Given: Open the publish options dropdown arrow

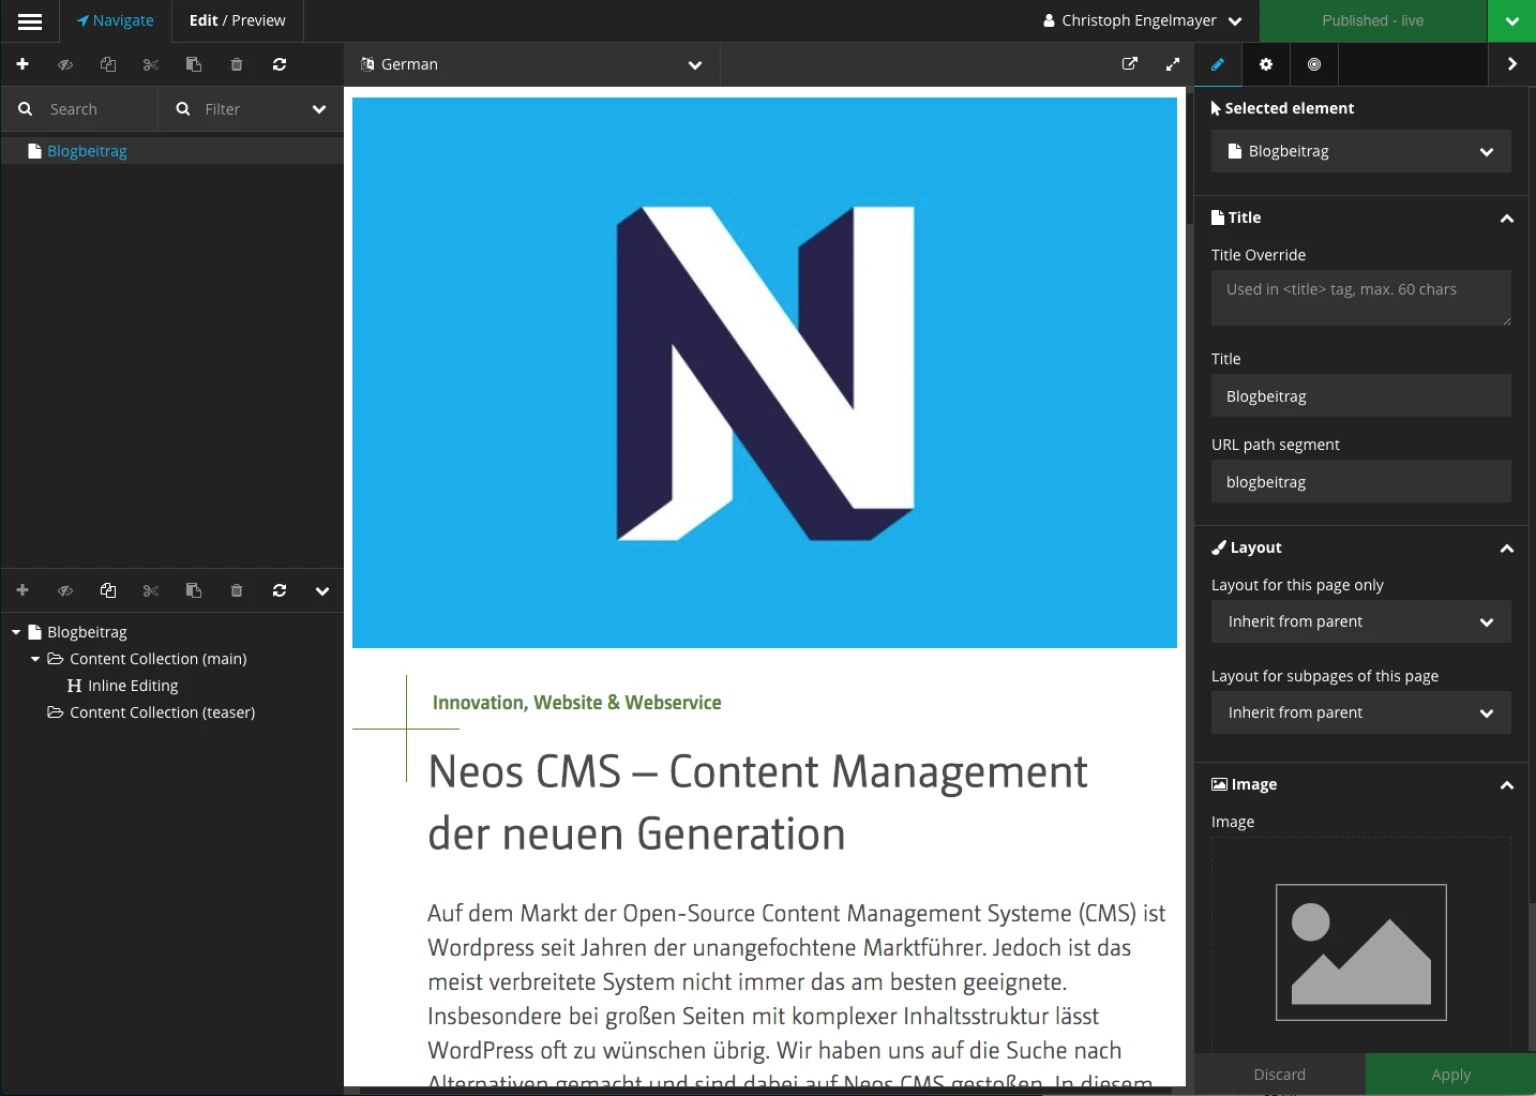Looking at the screenshot, I should coord(1511,21).
